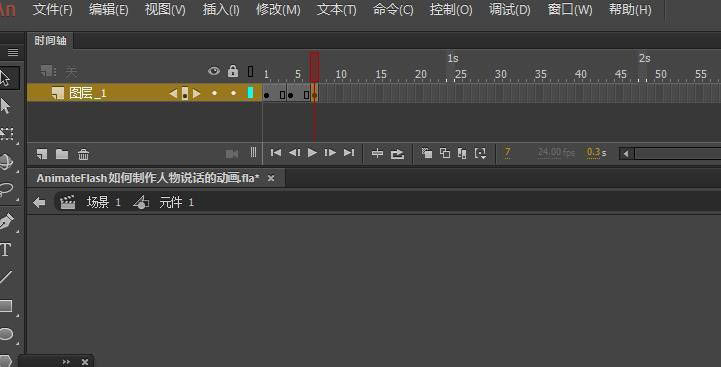
Task: Go to previous keyframe on 图层_1
Action: pyautogui.click(x=173, y=93)
